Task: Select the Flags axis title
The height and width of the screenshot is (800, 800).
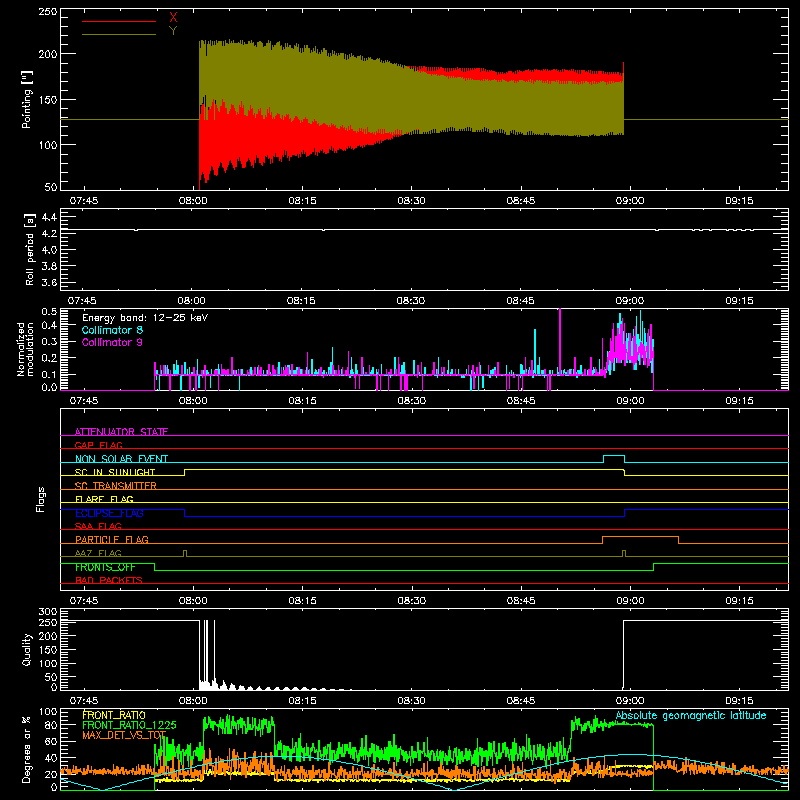Action: [41, 499]
